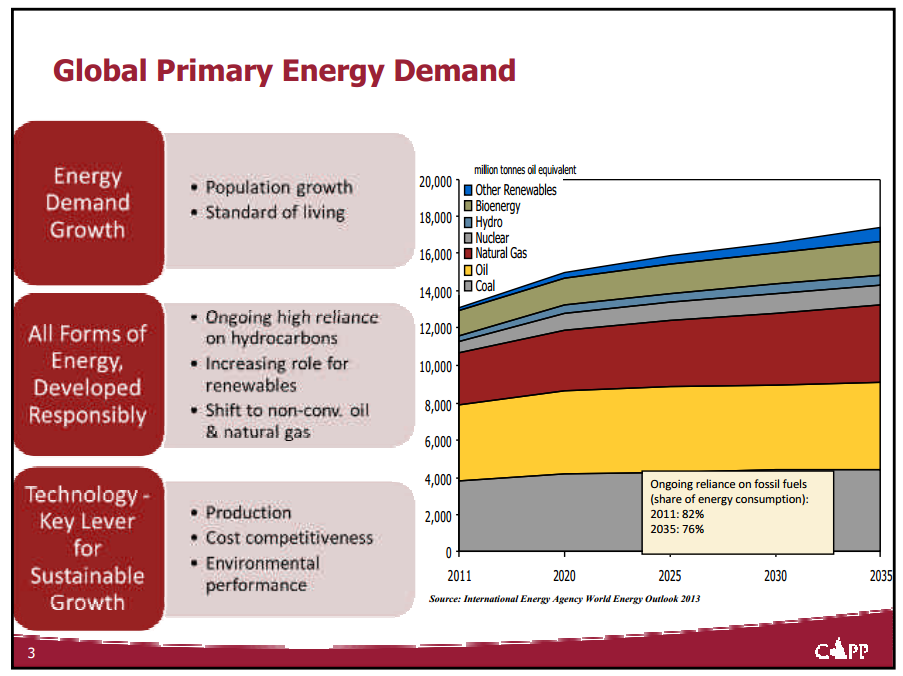The width and height of the screenshot is (903, 676).
Task: Click the slide number 3
Action: [32, 653]
